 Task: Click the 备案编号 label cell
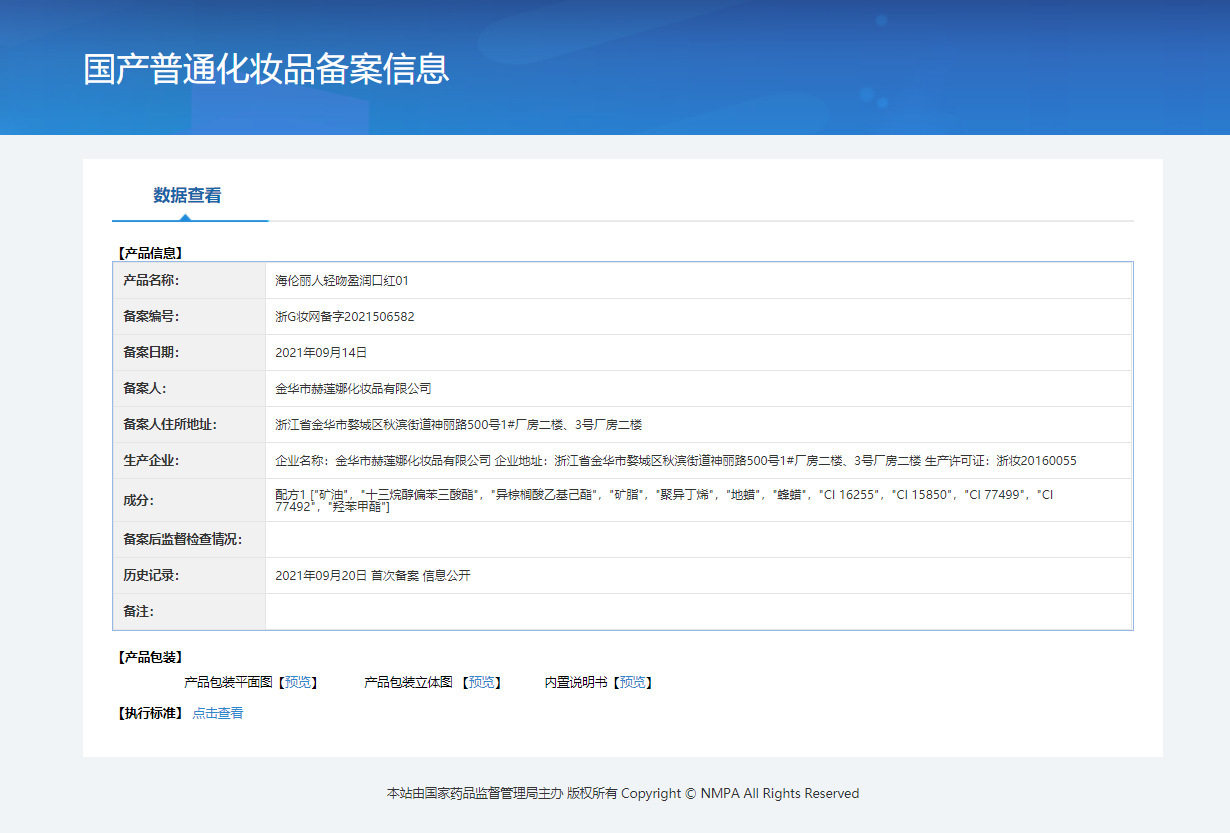point(189,317)
